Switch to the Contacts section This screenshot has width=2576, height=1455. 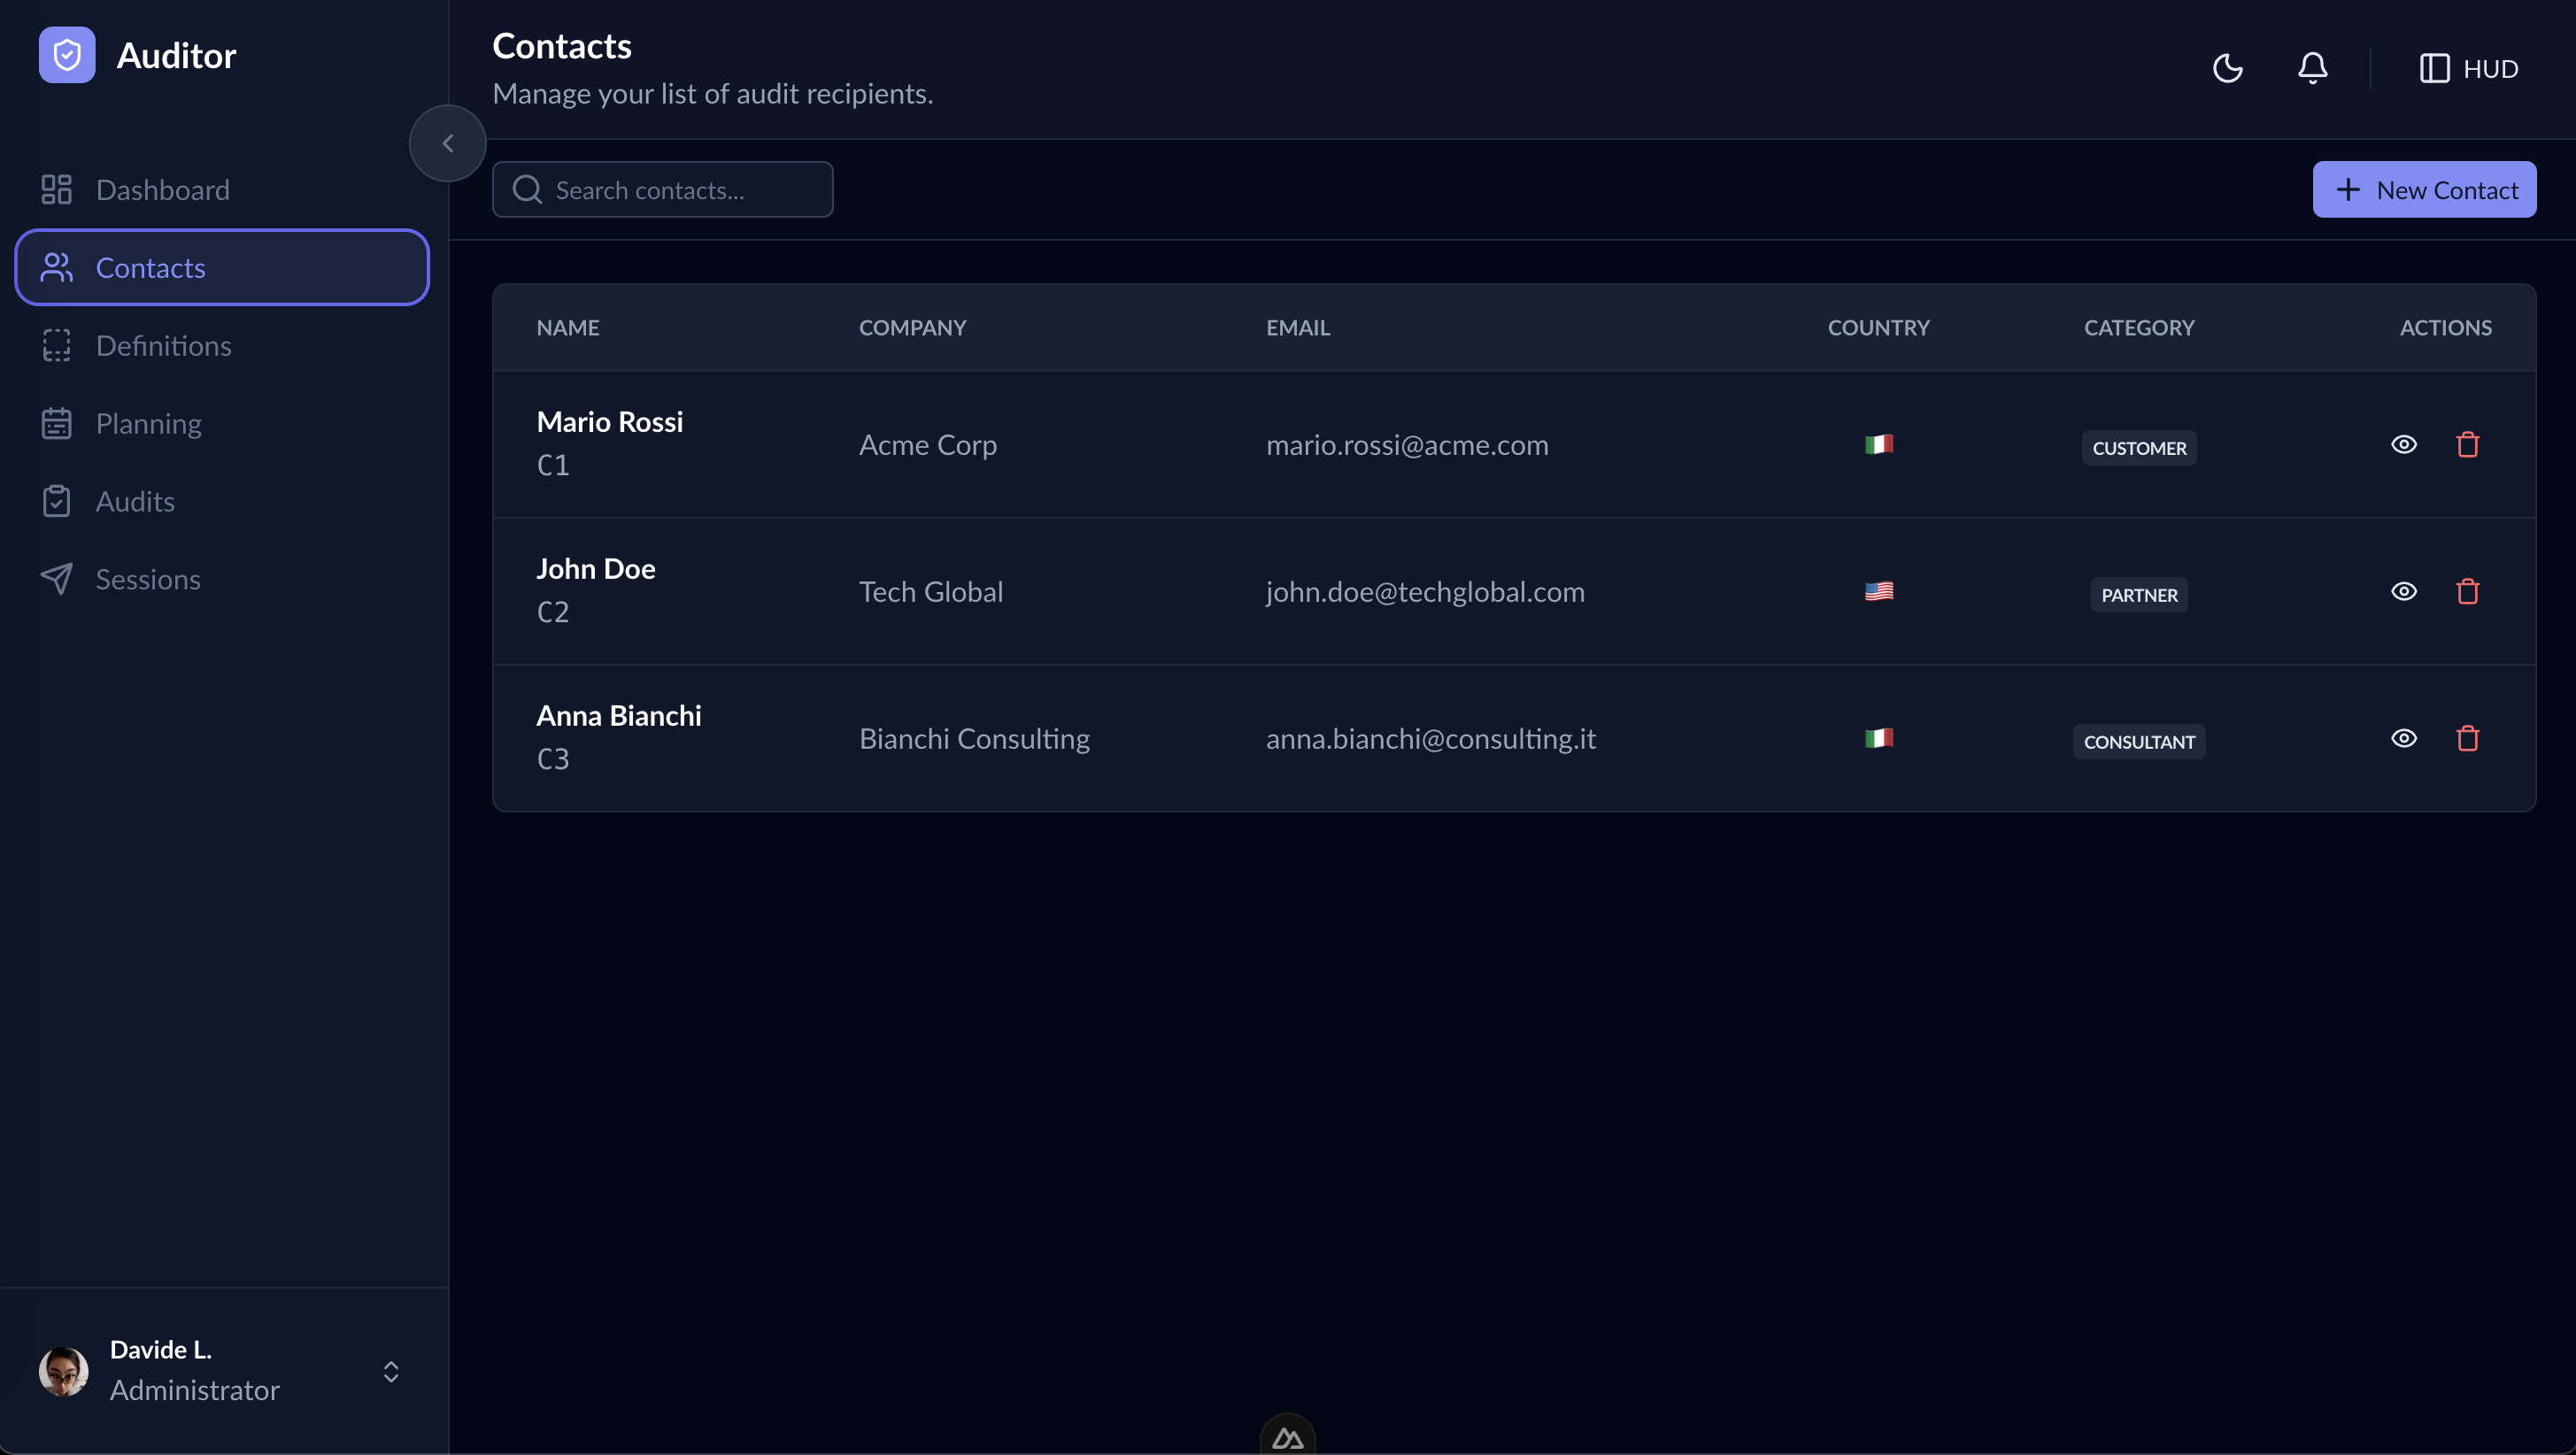coord(151,267)
